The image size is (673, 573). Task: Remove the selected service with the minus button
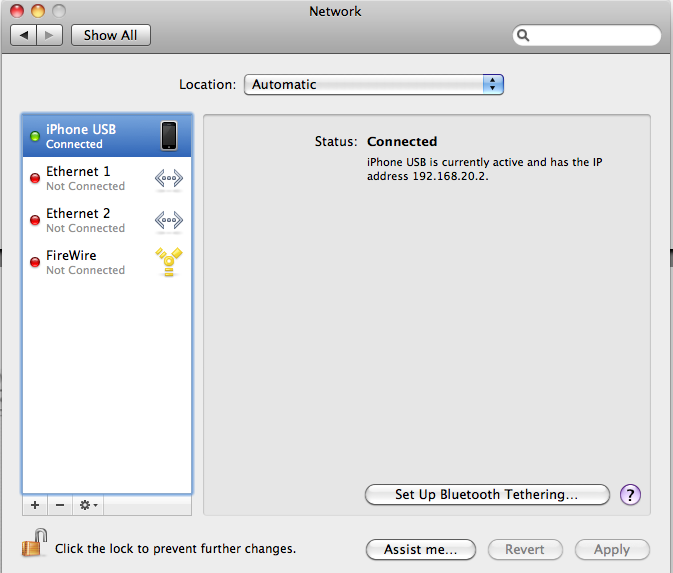click(x=60, y=505)
